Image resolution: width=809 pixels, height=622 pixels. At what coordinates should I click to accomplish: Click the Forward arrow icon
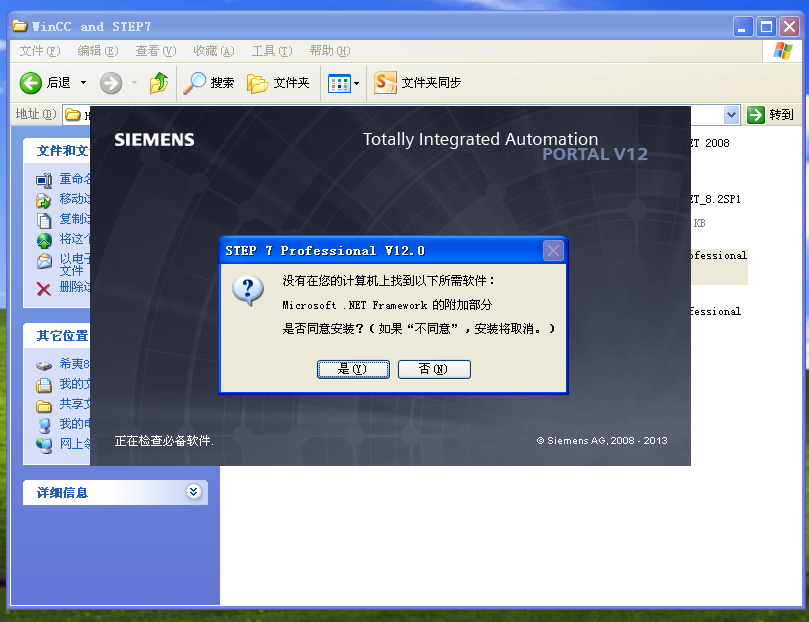click(111, 83)
